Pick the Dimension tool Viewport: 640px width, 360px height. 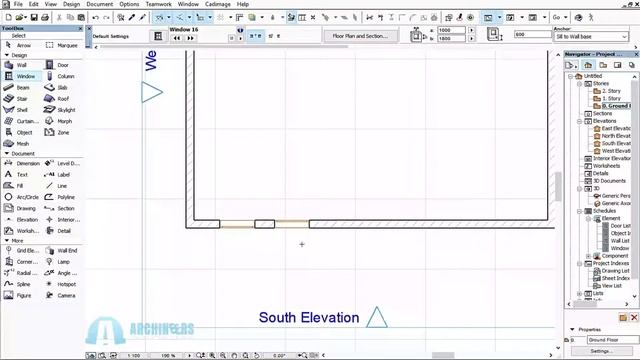22,163
